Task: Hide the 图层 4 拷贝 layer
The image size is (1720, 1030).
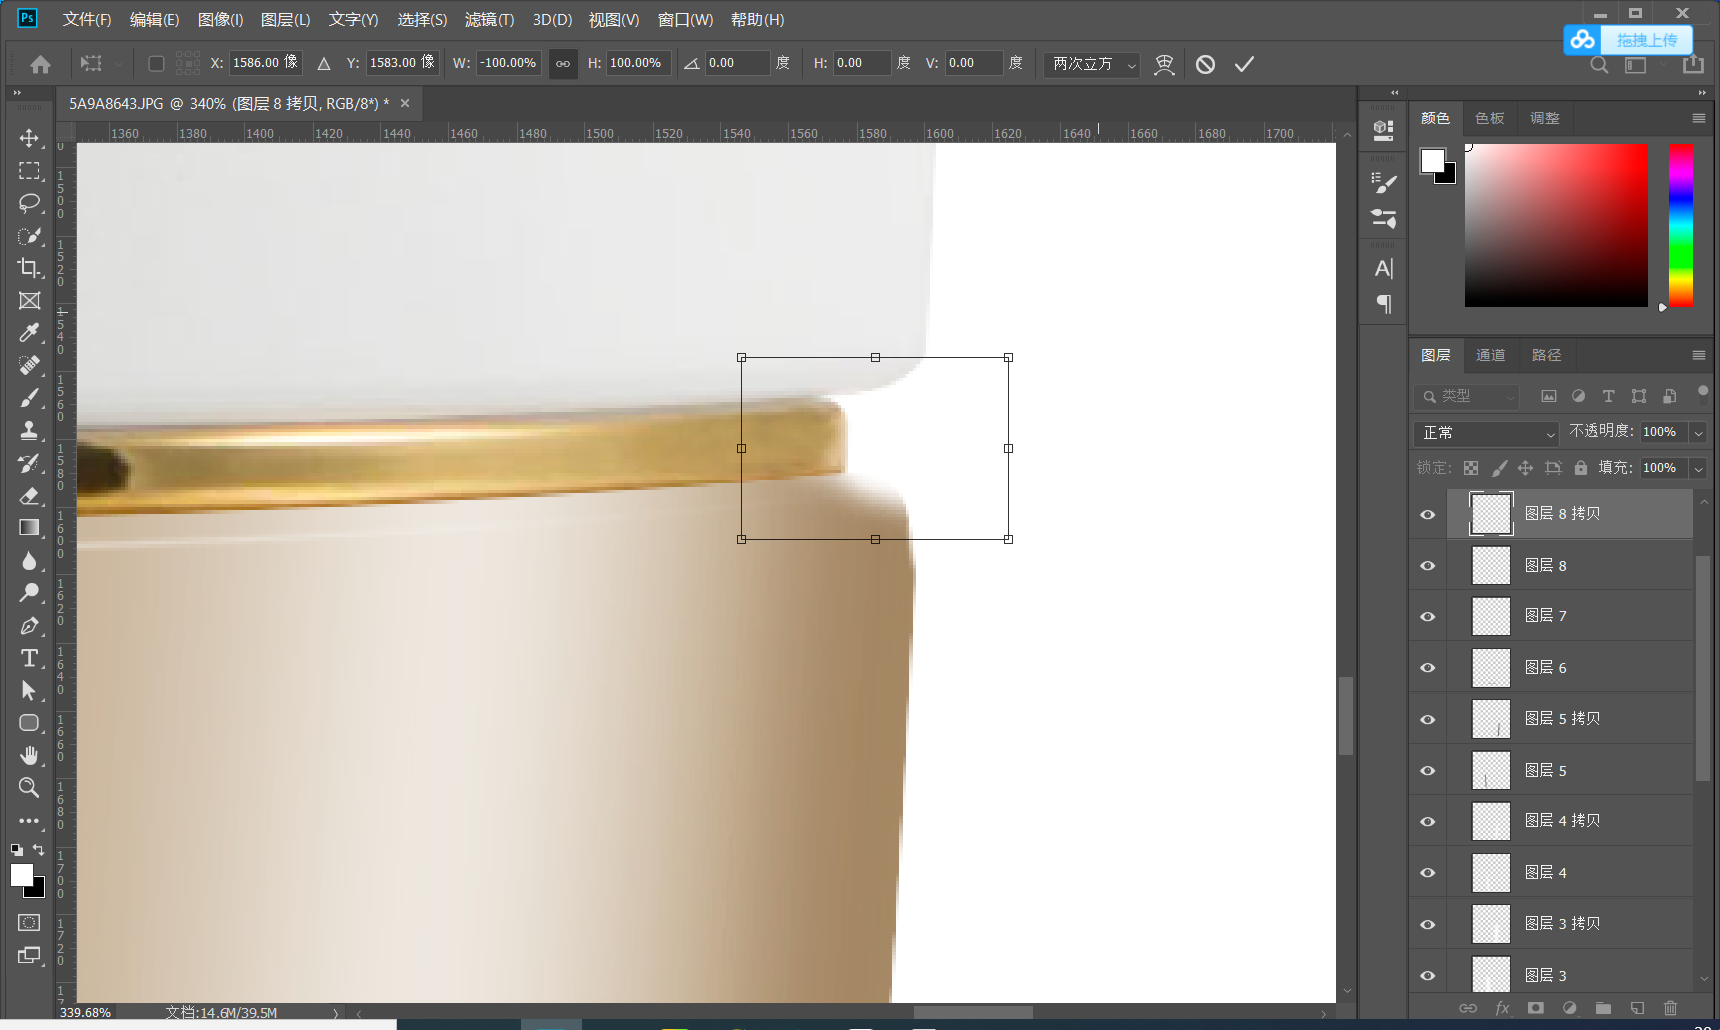Action: tap(1428, 822)
